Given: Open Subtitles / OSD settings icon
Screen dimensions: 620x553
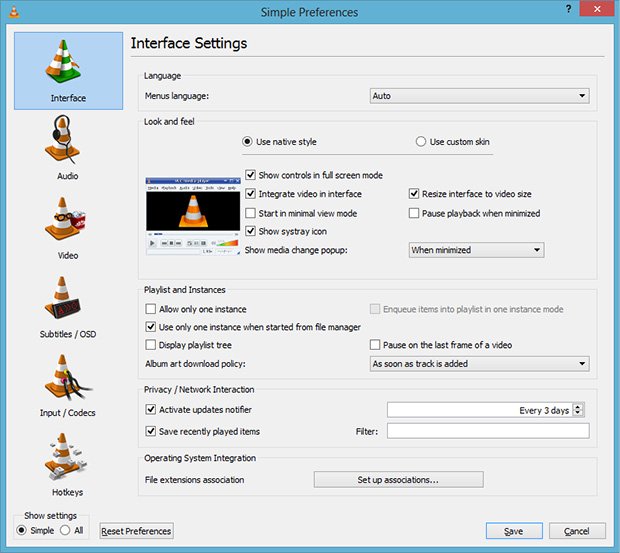Looking at the screenshot, I should click(x=63, y=298).
